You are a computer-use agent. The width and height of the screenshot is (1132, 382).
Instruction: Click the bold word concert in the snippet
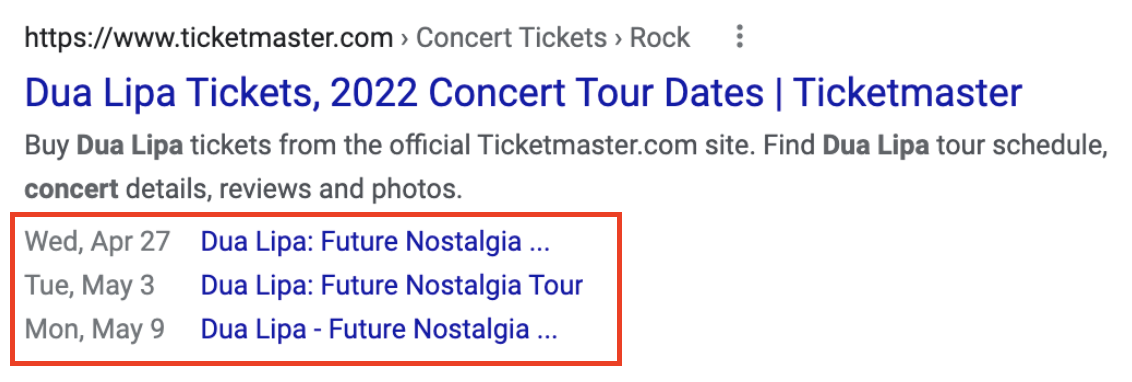click(71, 189)
